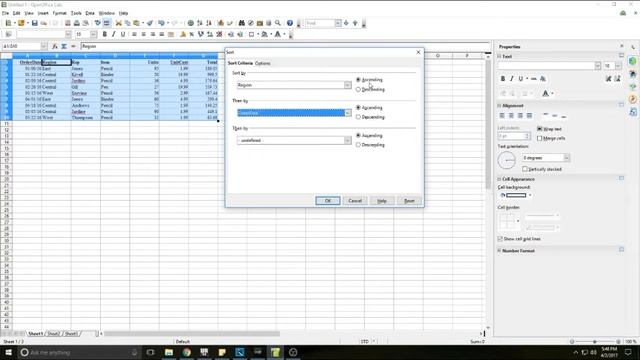This screenshot has height=360, width=640.
Task: Click Bold button in sidebar Text section
Action: (502, 78)
